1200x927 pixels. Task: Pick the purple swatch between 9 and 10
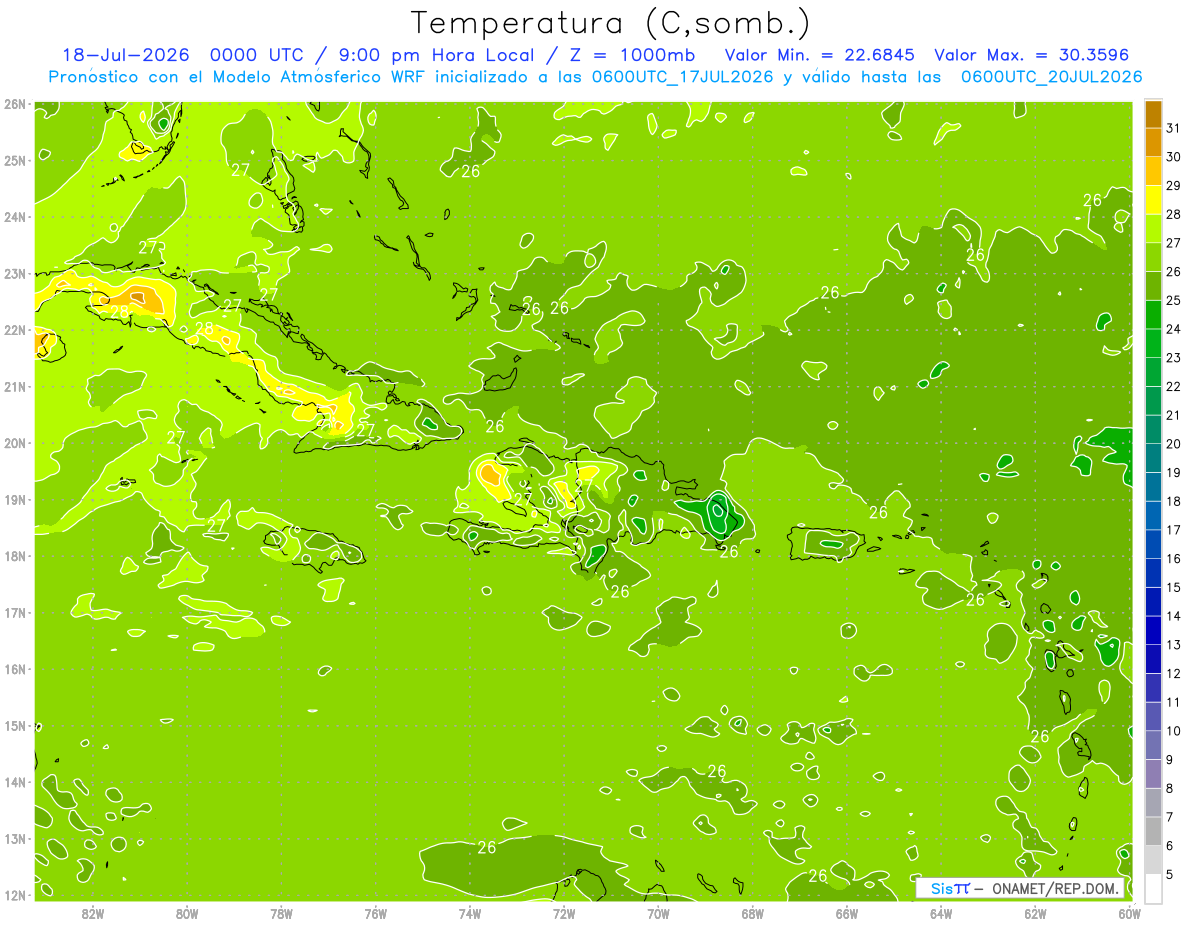(1153, 745)
